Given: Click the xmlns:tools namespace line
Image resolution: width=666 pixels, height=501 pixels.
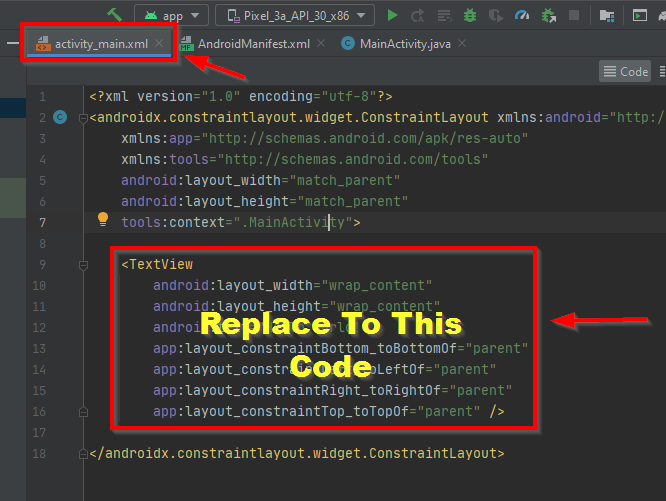Looking at the screenshot, I should point(305,159).
